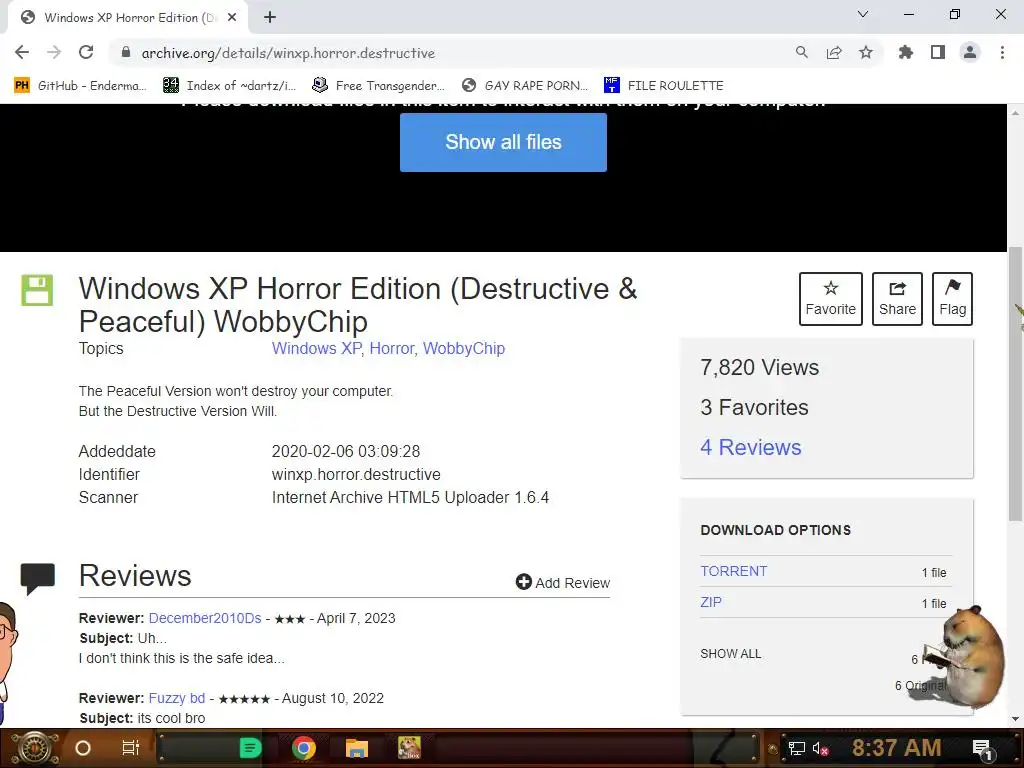Open the FILE ROULETTE bookmark
Screen dimensions: 1024x768
664,86
